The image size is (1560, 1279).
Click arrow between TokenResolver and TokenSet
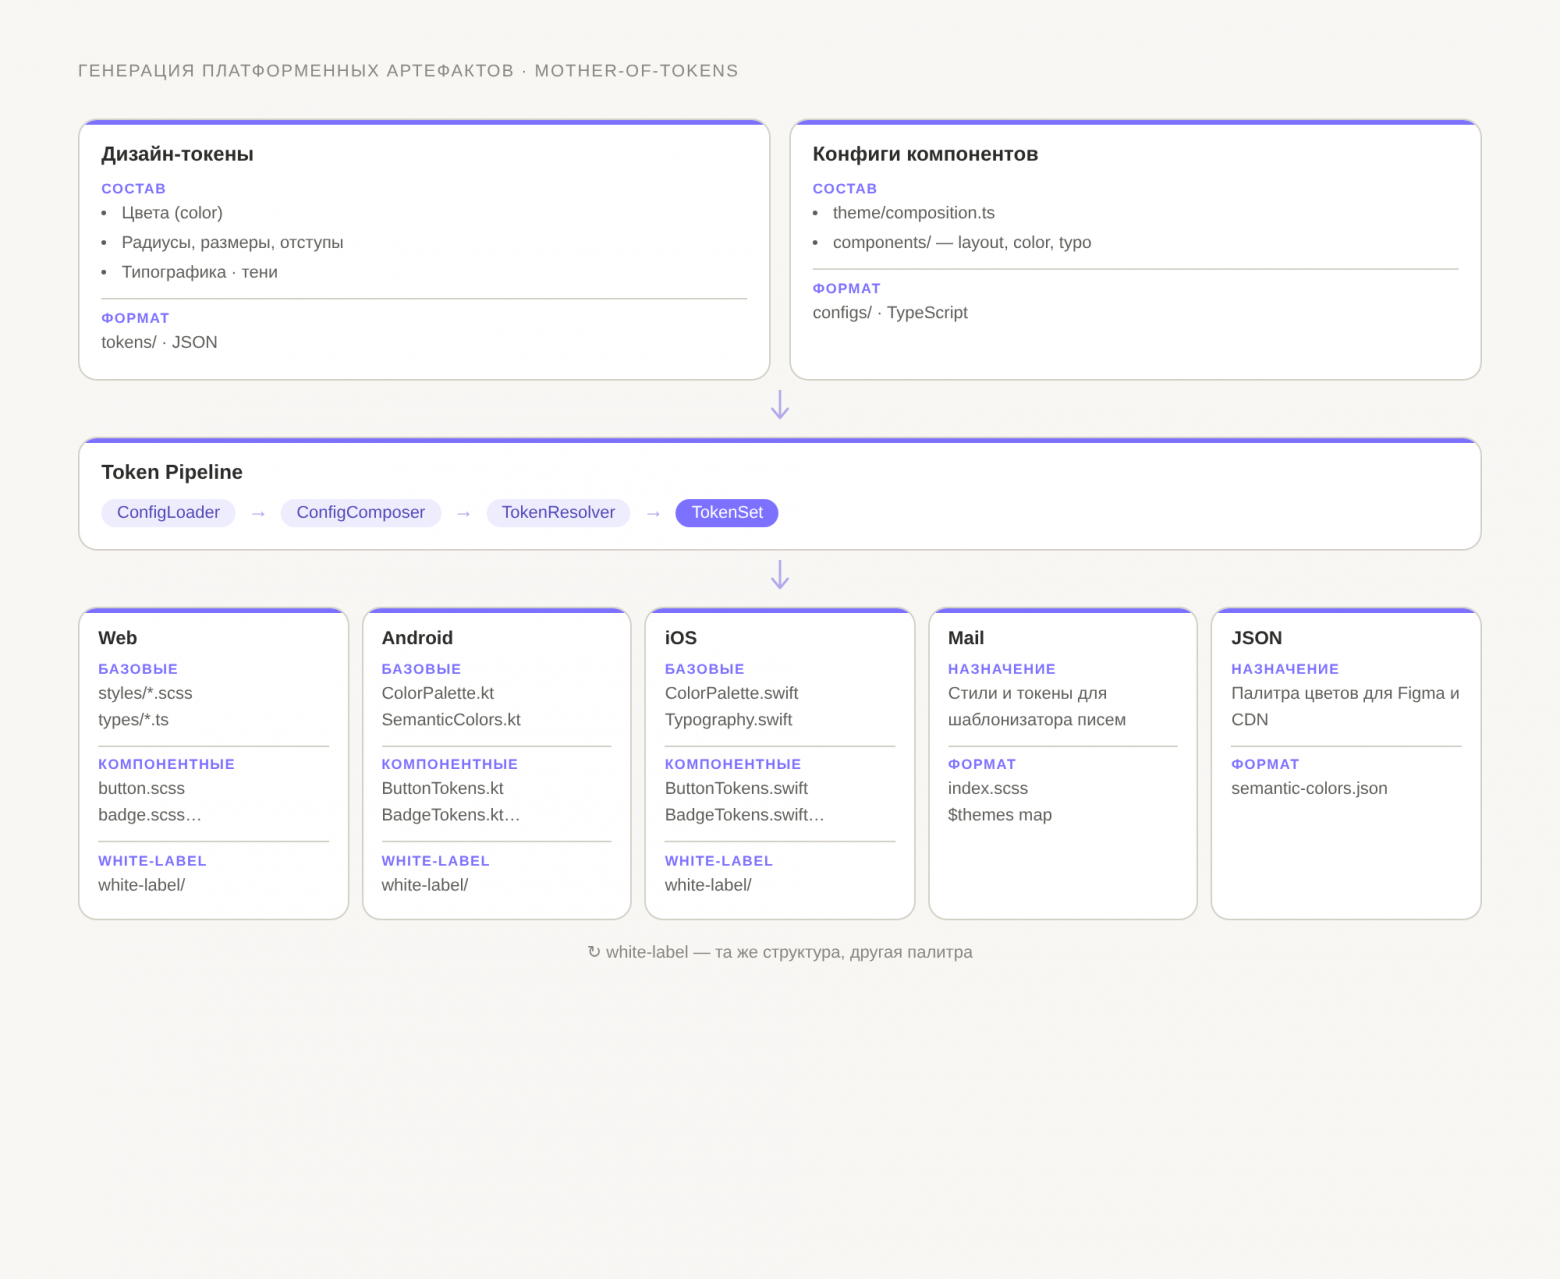click(x=653, y=513)
